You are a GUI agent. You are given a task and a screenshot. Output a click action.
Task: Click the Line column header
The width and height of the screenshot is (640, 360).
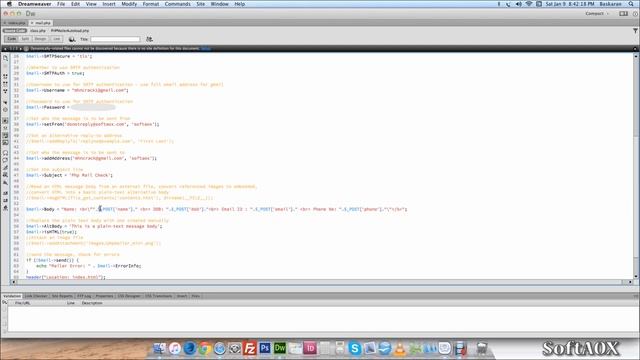[x=71, y=303]
